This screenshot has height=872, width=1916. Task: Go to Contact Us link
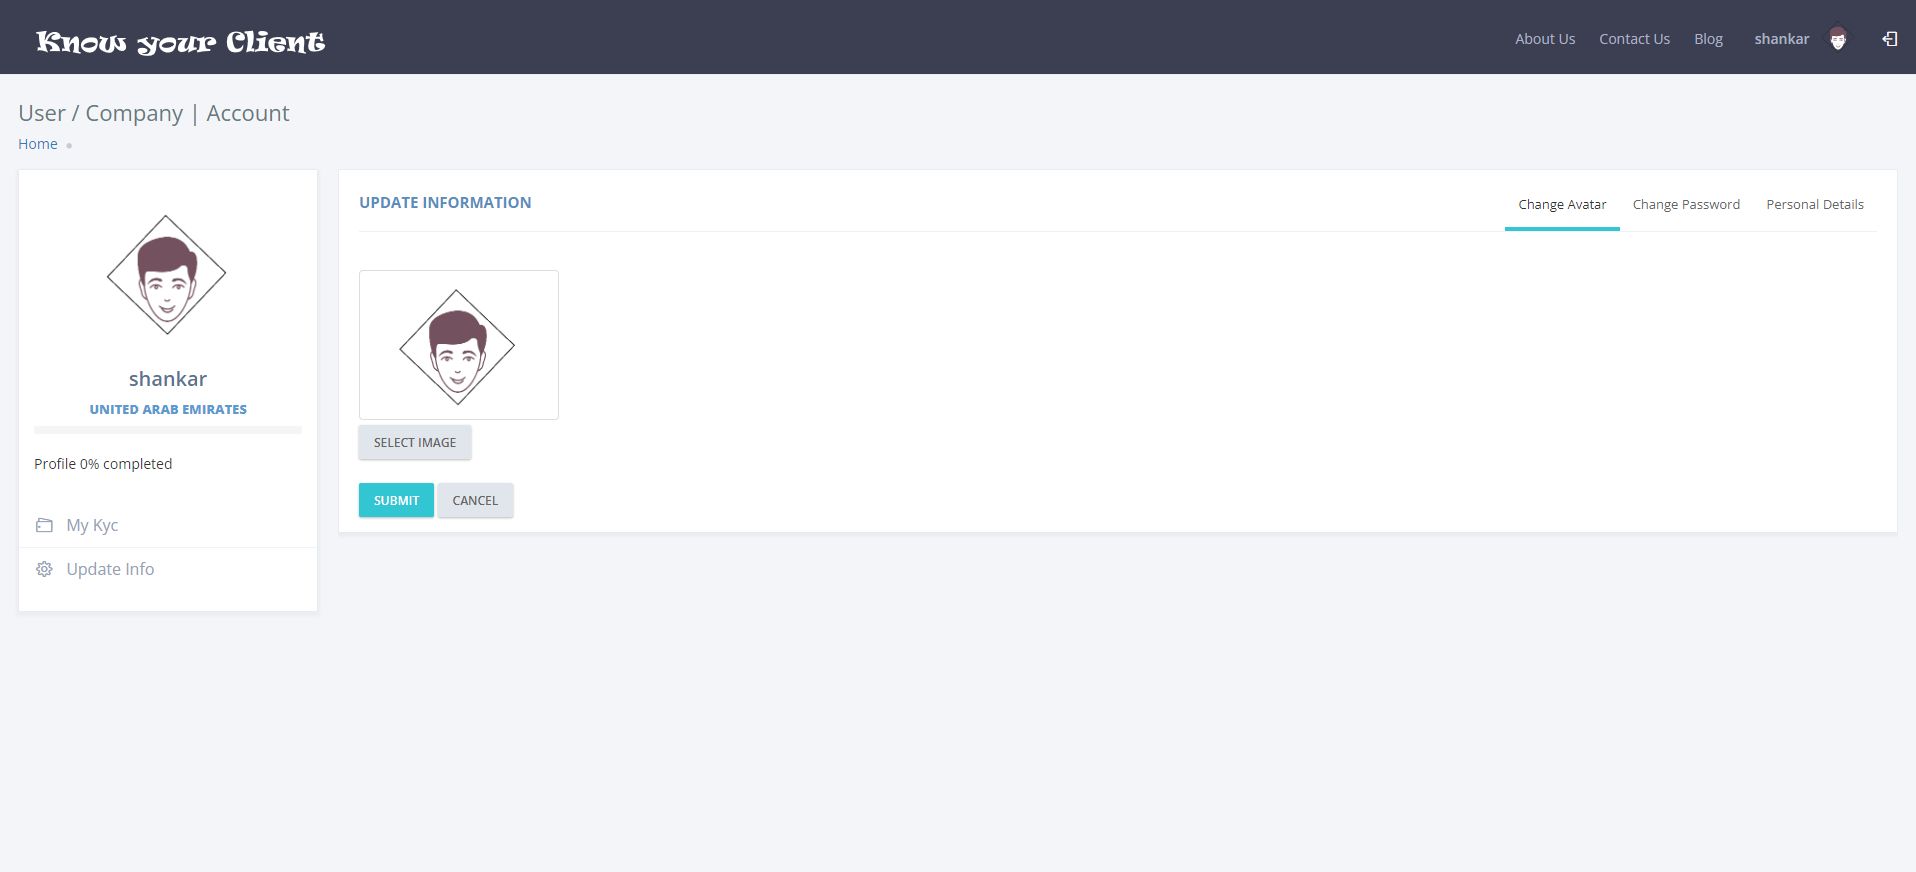(1634, 39)
